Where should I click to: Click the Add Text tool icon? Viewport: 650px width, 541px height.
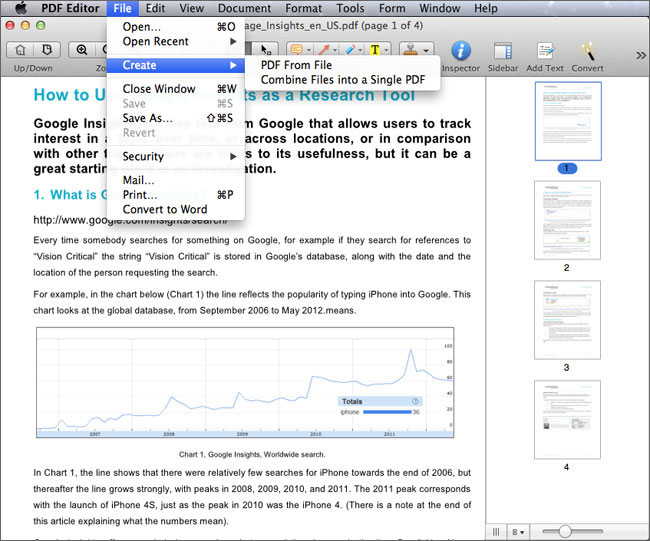(x=545, y=51)
